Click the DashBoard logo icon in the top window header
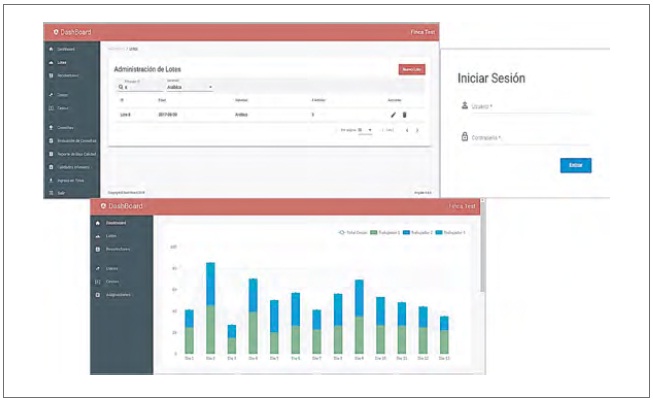653x403 pixels. click(x=57, y=32)
